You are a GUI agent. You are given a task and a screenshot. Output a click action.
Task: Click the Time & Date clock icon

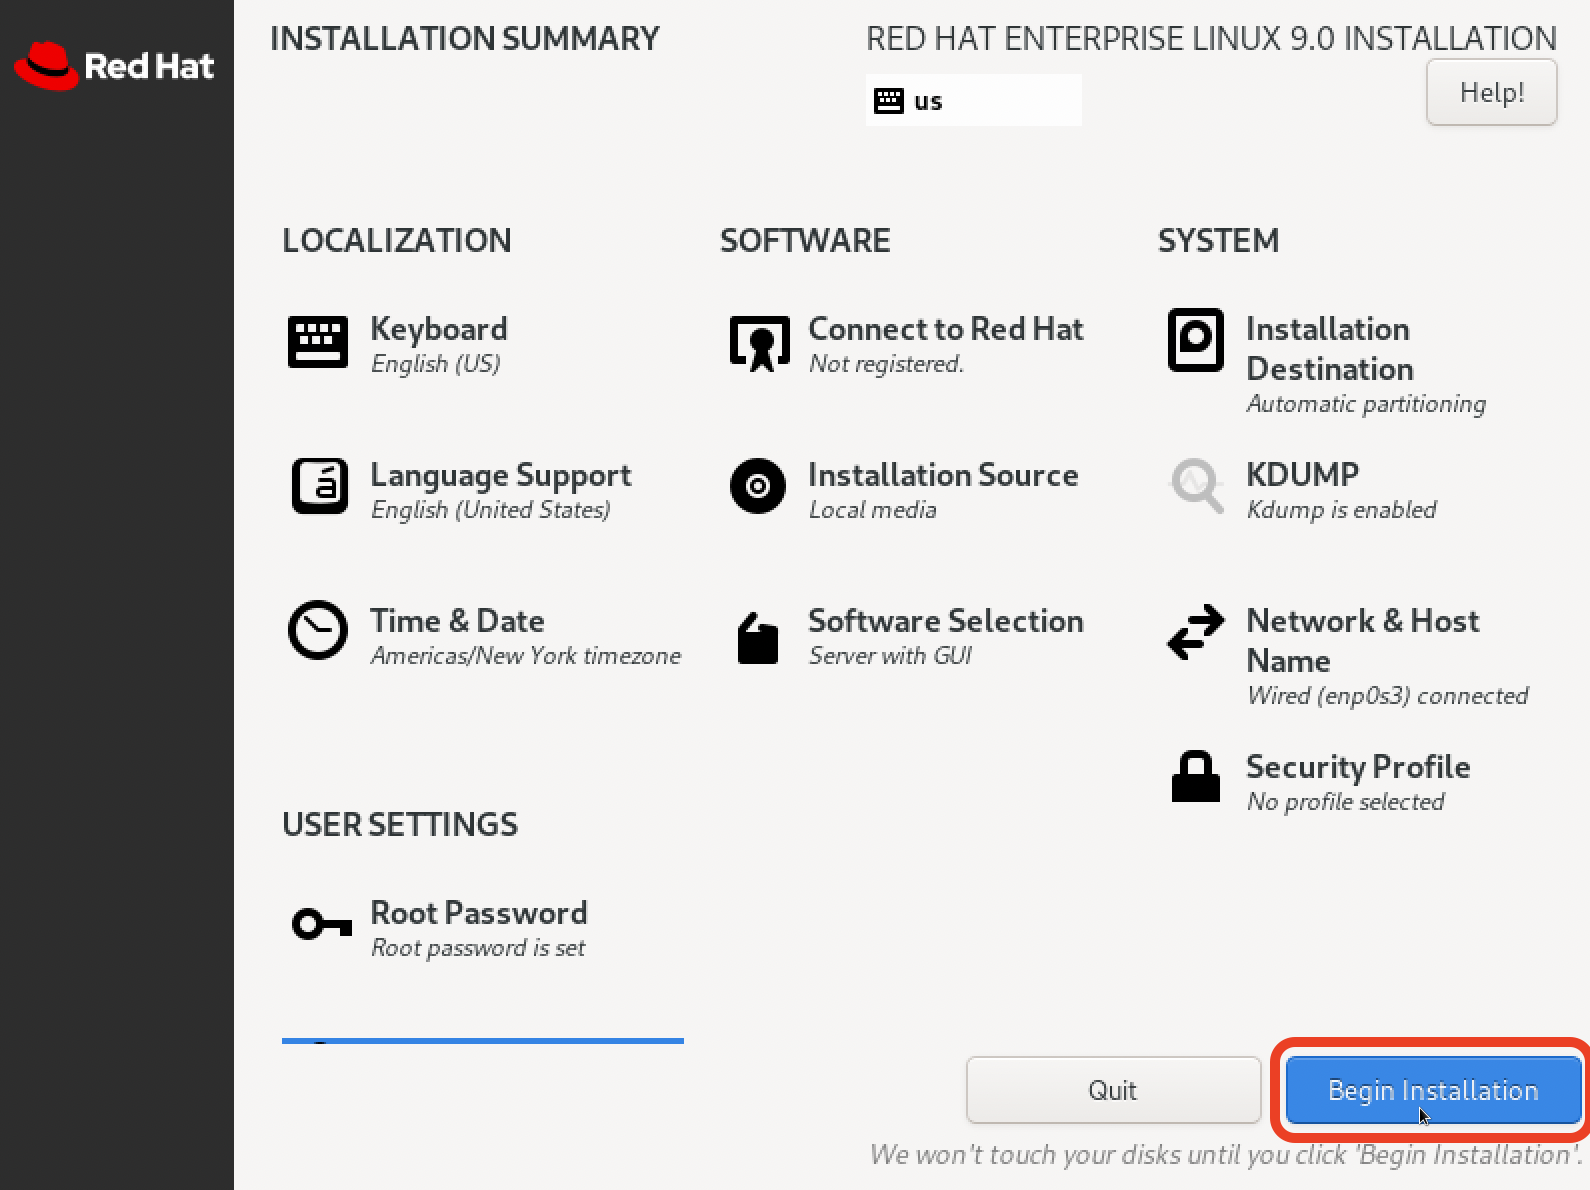click(x=318, y=630)
